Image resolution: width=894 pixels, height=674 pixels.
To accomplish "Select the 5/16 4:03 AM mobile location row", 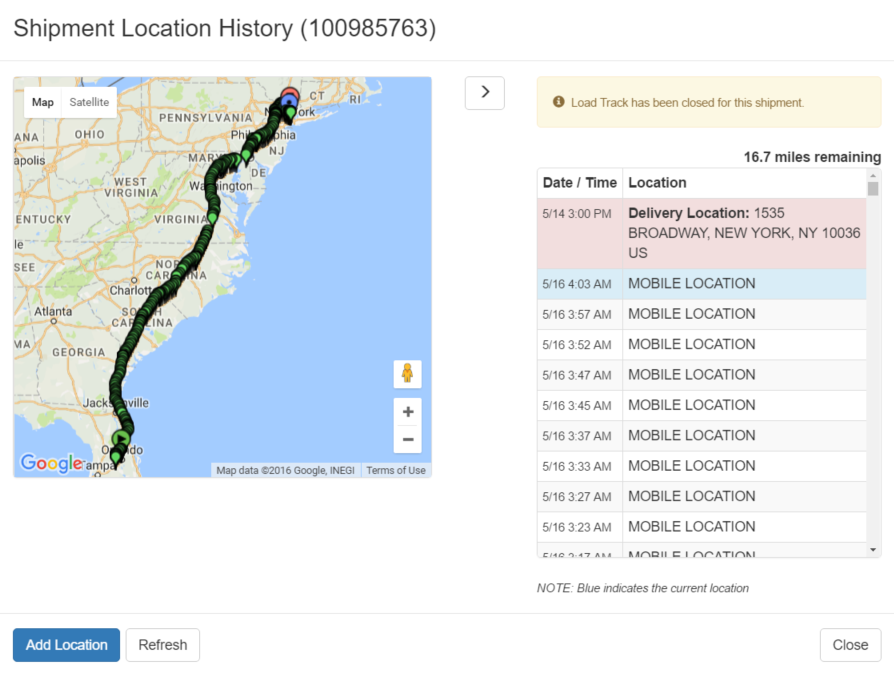I will click(702, 284).
